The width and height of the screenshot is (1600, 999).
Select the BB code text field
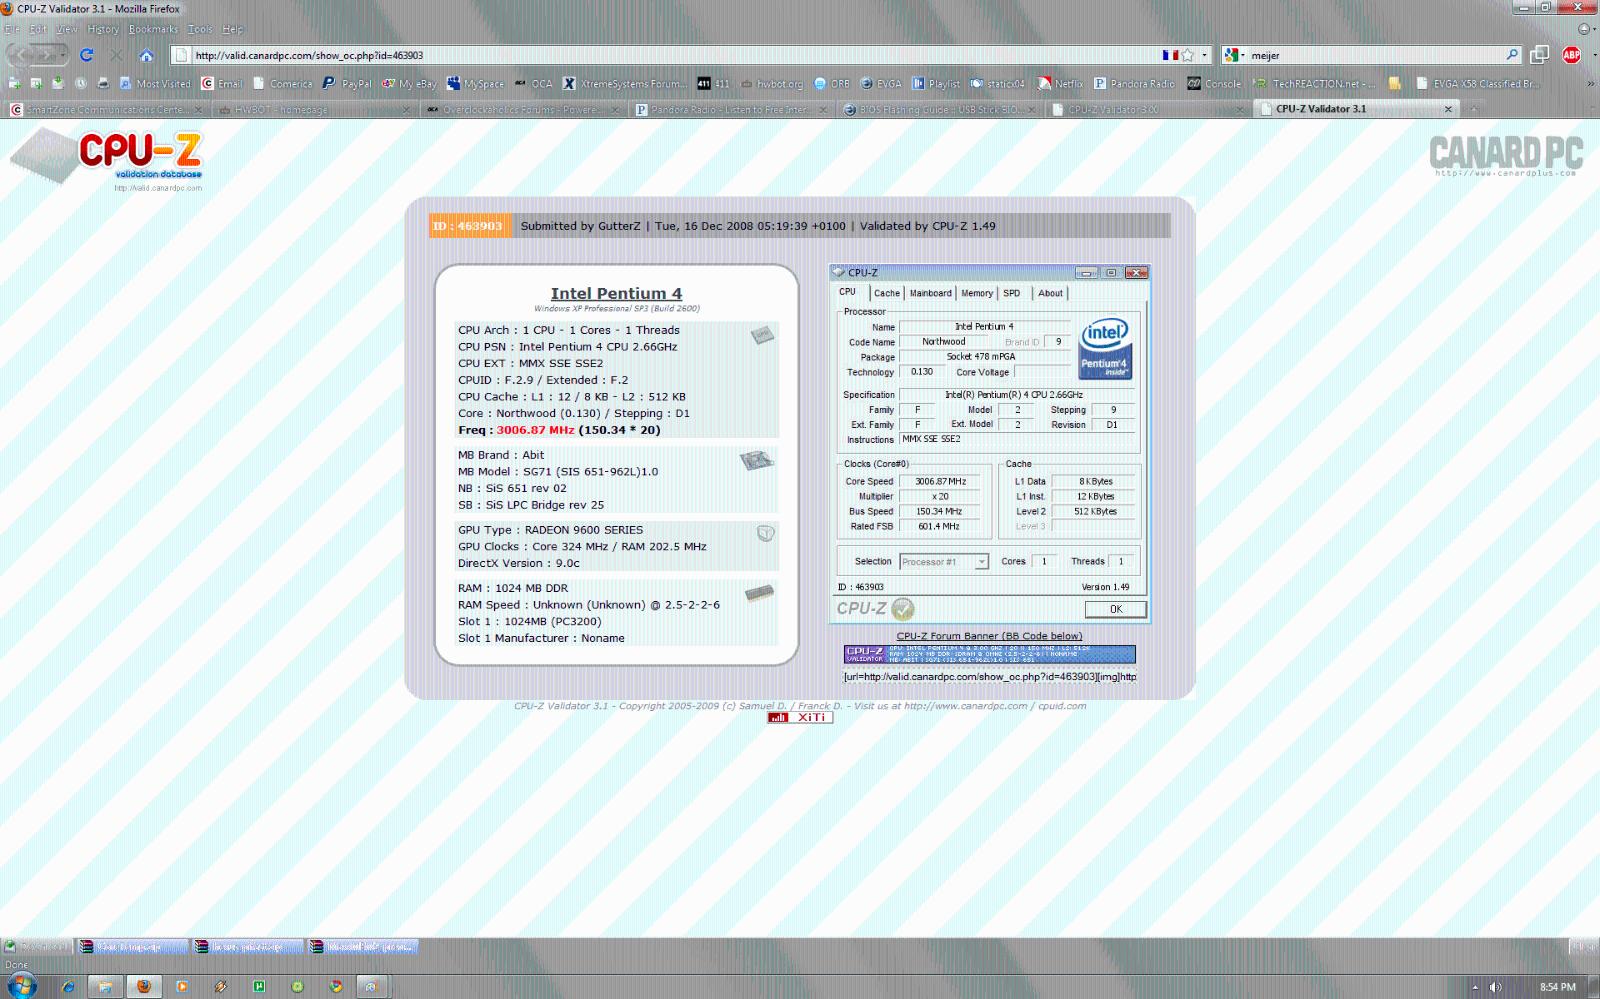pos(990,677)
